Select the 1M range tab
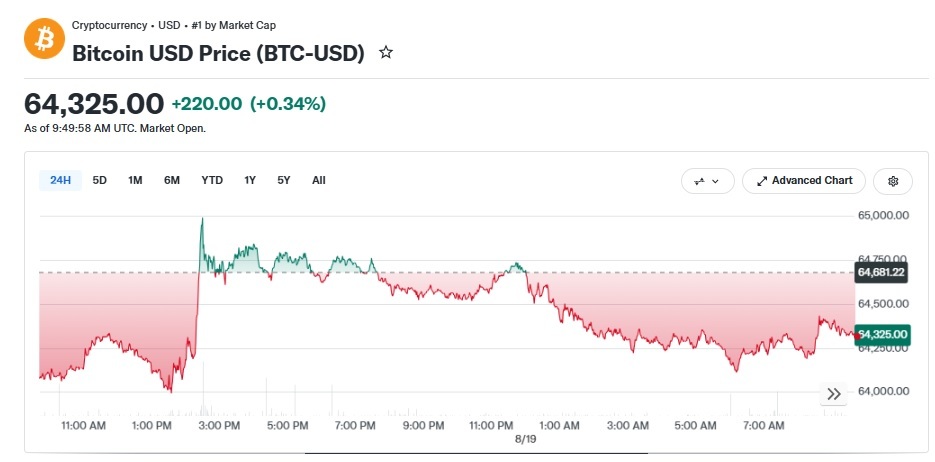 click(135, 181)
